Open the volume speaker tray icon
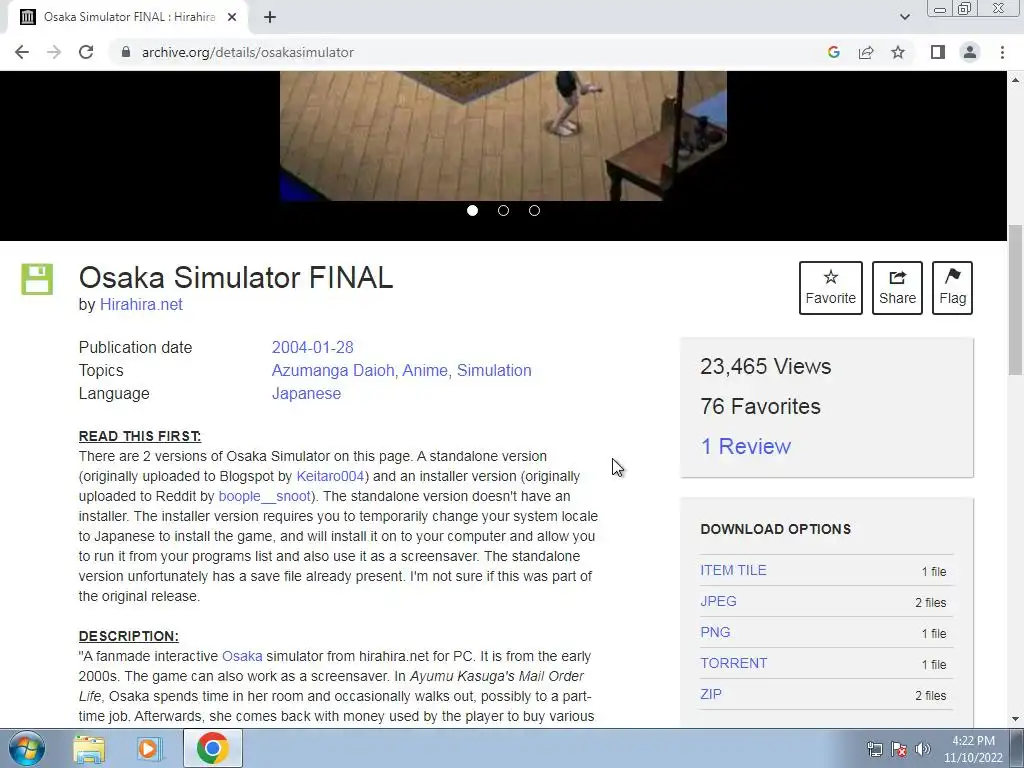The image size is (1024, 768). click(922, 749)
